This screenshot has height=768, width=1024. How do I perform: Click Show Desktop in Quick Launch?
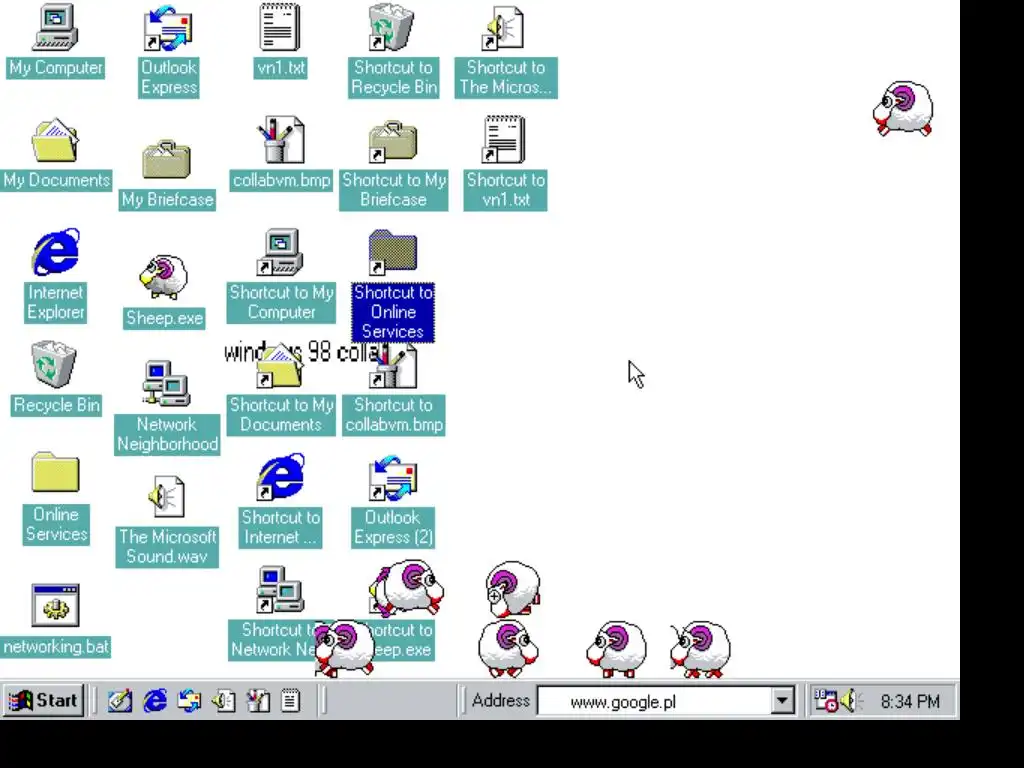(120, 701)
